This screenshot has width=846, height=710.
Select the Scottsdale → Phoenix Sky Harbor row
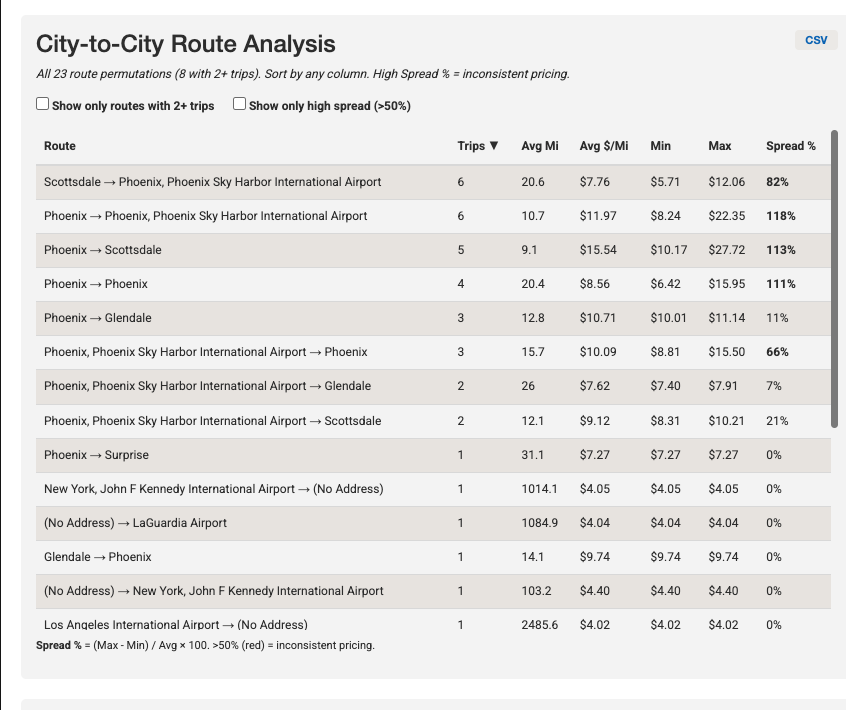212,182
